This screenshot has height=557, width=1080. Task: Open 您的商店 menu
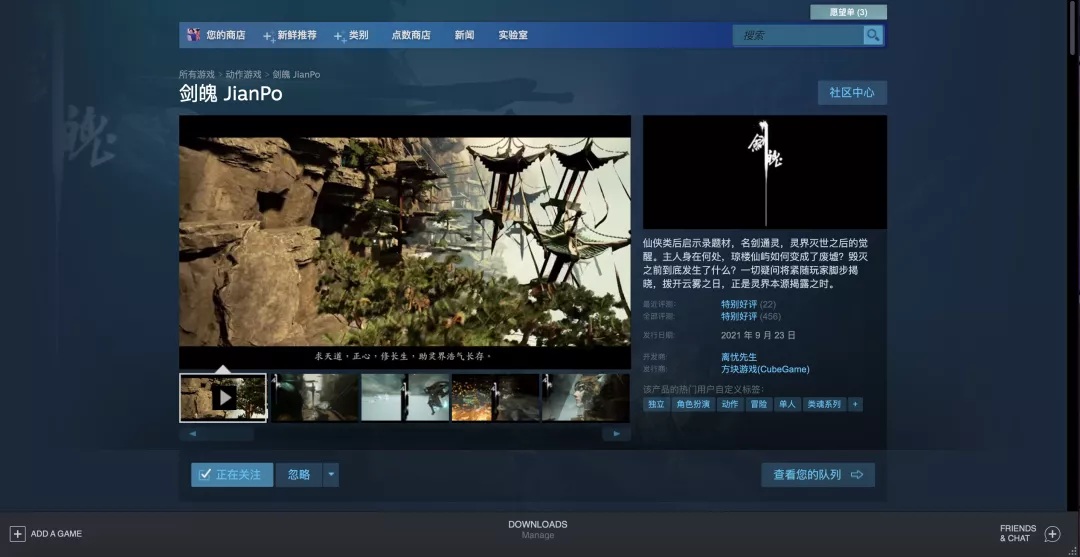tap(225, 34)
